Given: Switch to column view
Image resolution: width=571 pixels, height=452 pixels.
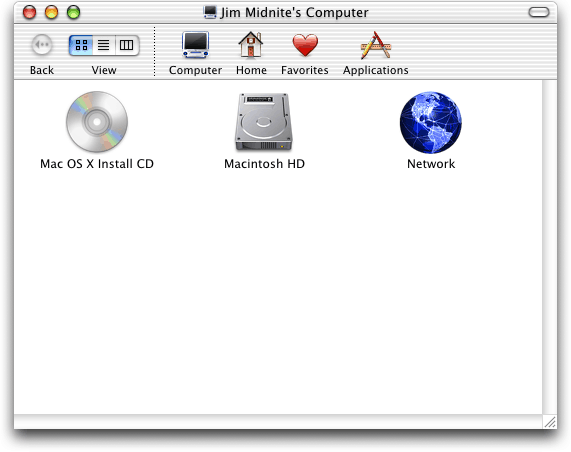Looking at the screenshot, I should 127,45.
